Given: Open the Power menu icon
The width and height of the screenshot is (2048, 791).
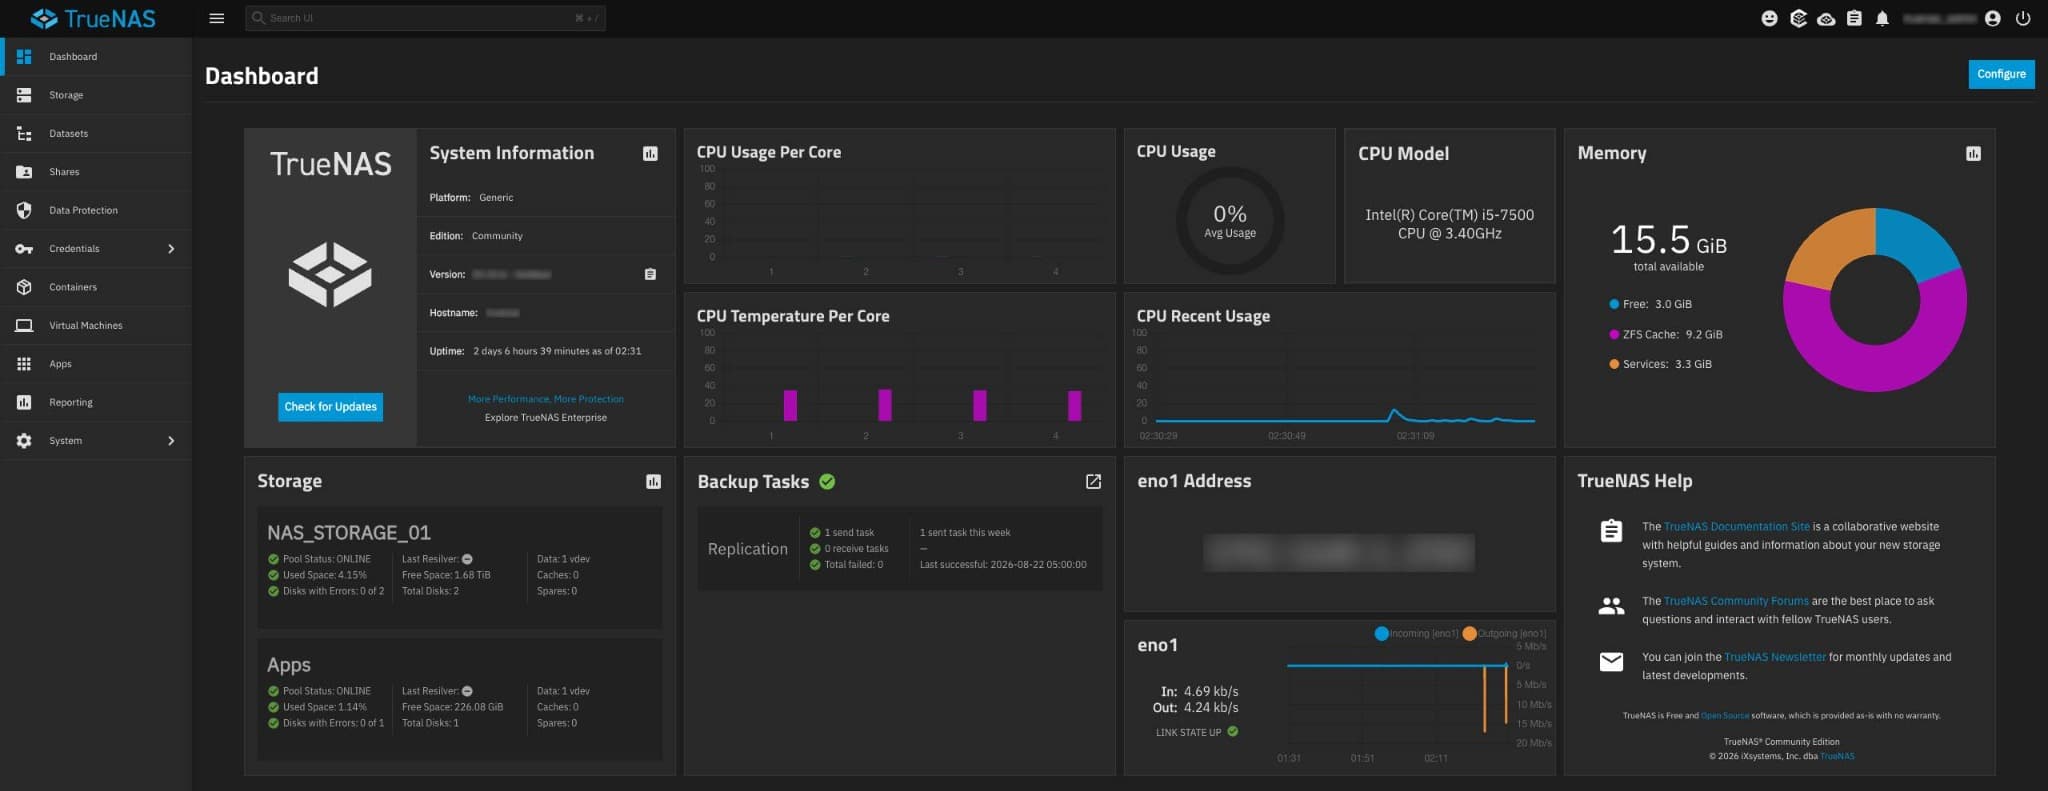Looking at the screenshot, I should click(x=2023, y=18).
